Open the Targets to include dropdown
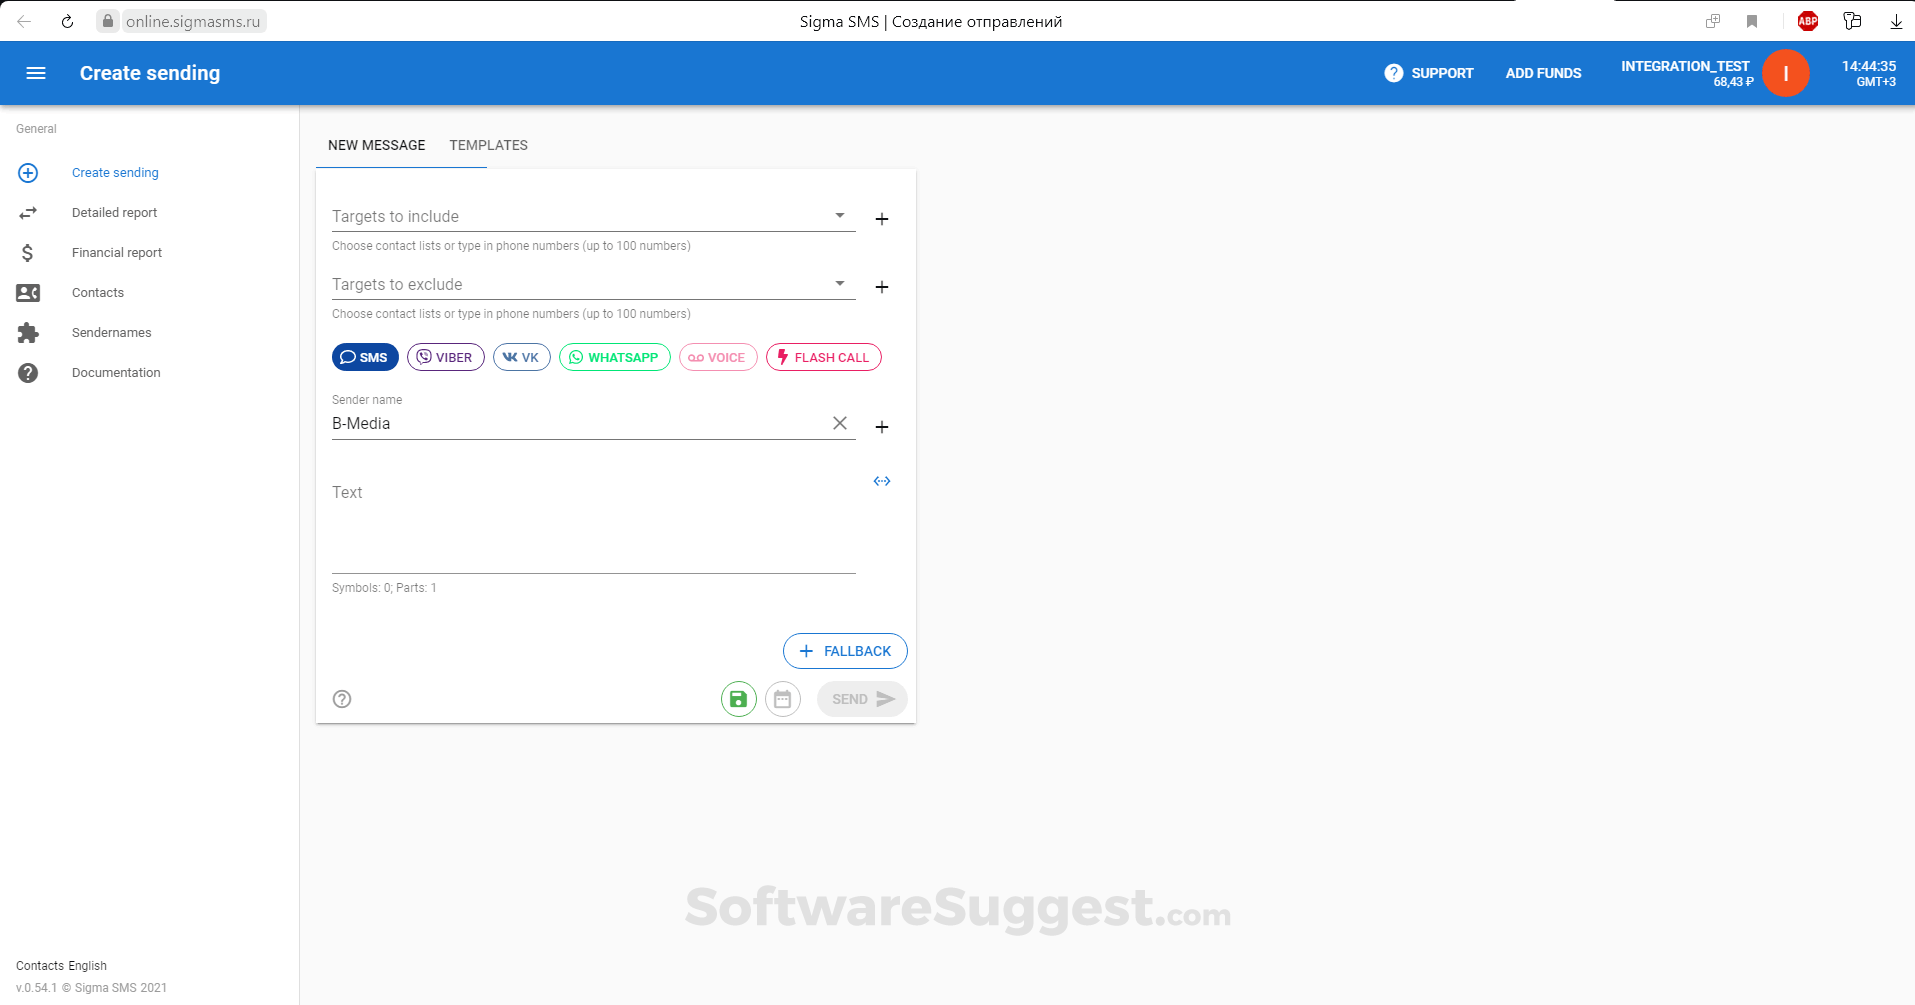Screen dimensions: 1915x1005 840,215
